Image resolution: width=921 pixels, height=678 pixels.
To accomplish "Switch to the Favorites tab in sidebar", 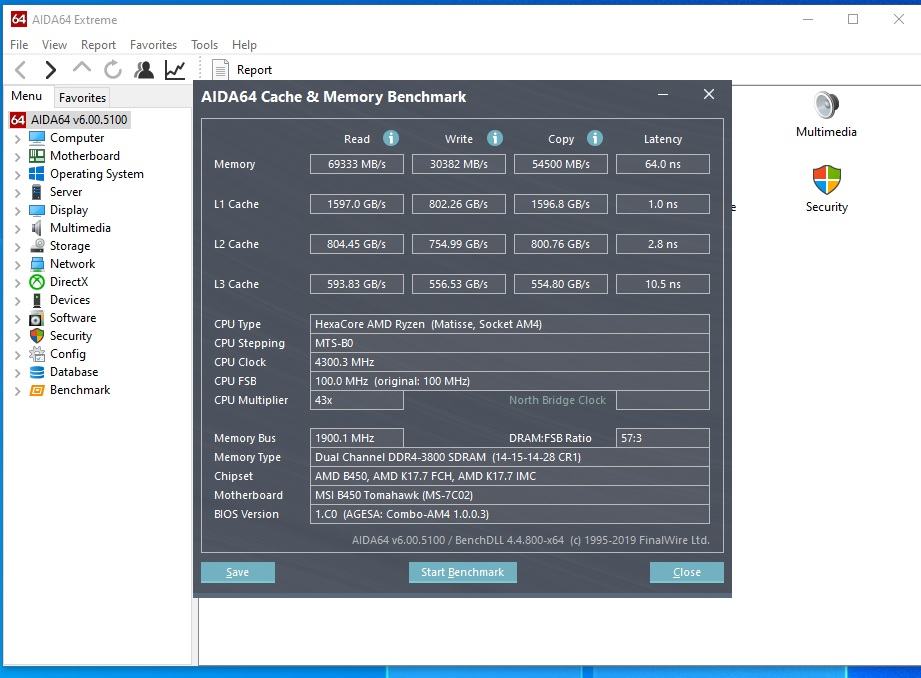I will click(x=82, y=98).
